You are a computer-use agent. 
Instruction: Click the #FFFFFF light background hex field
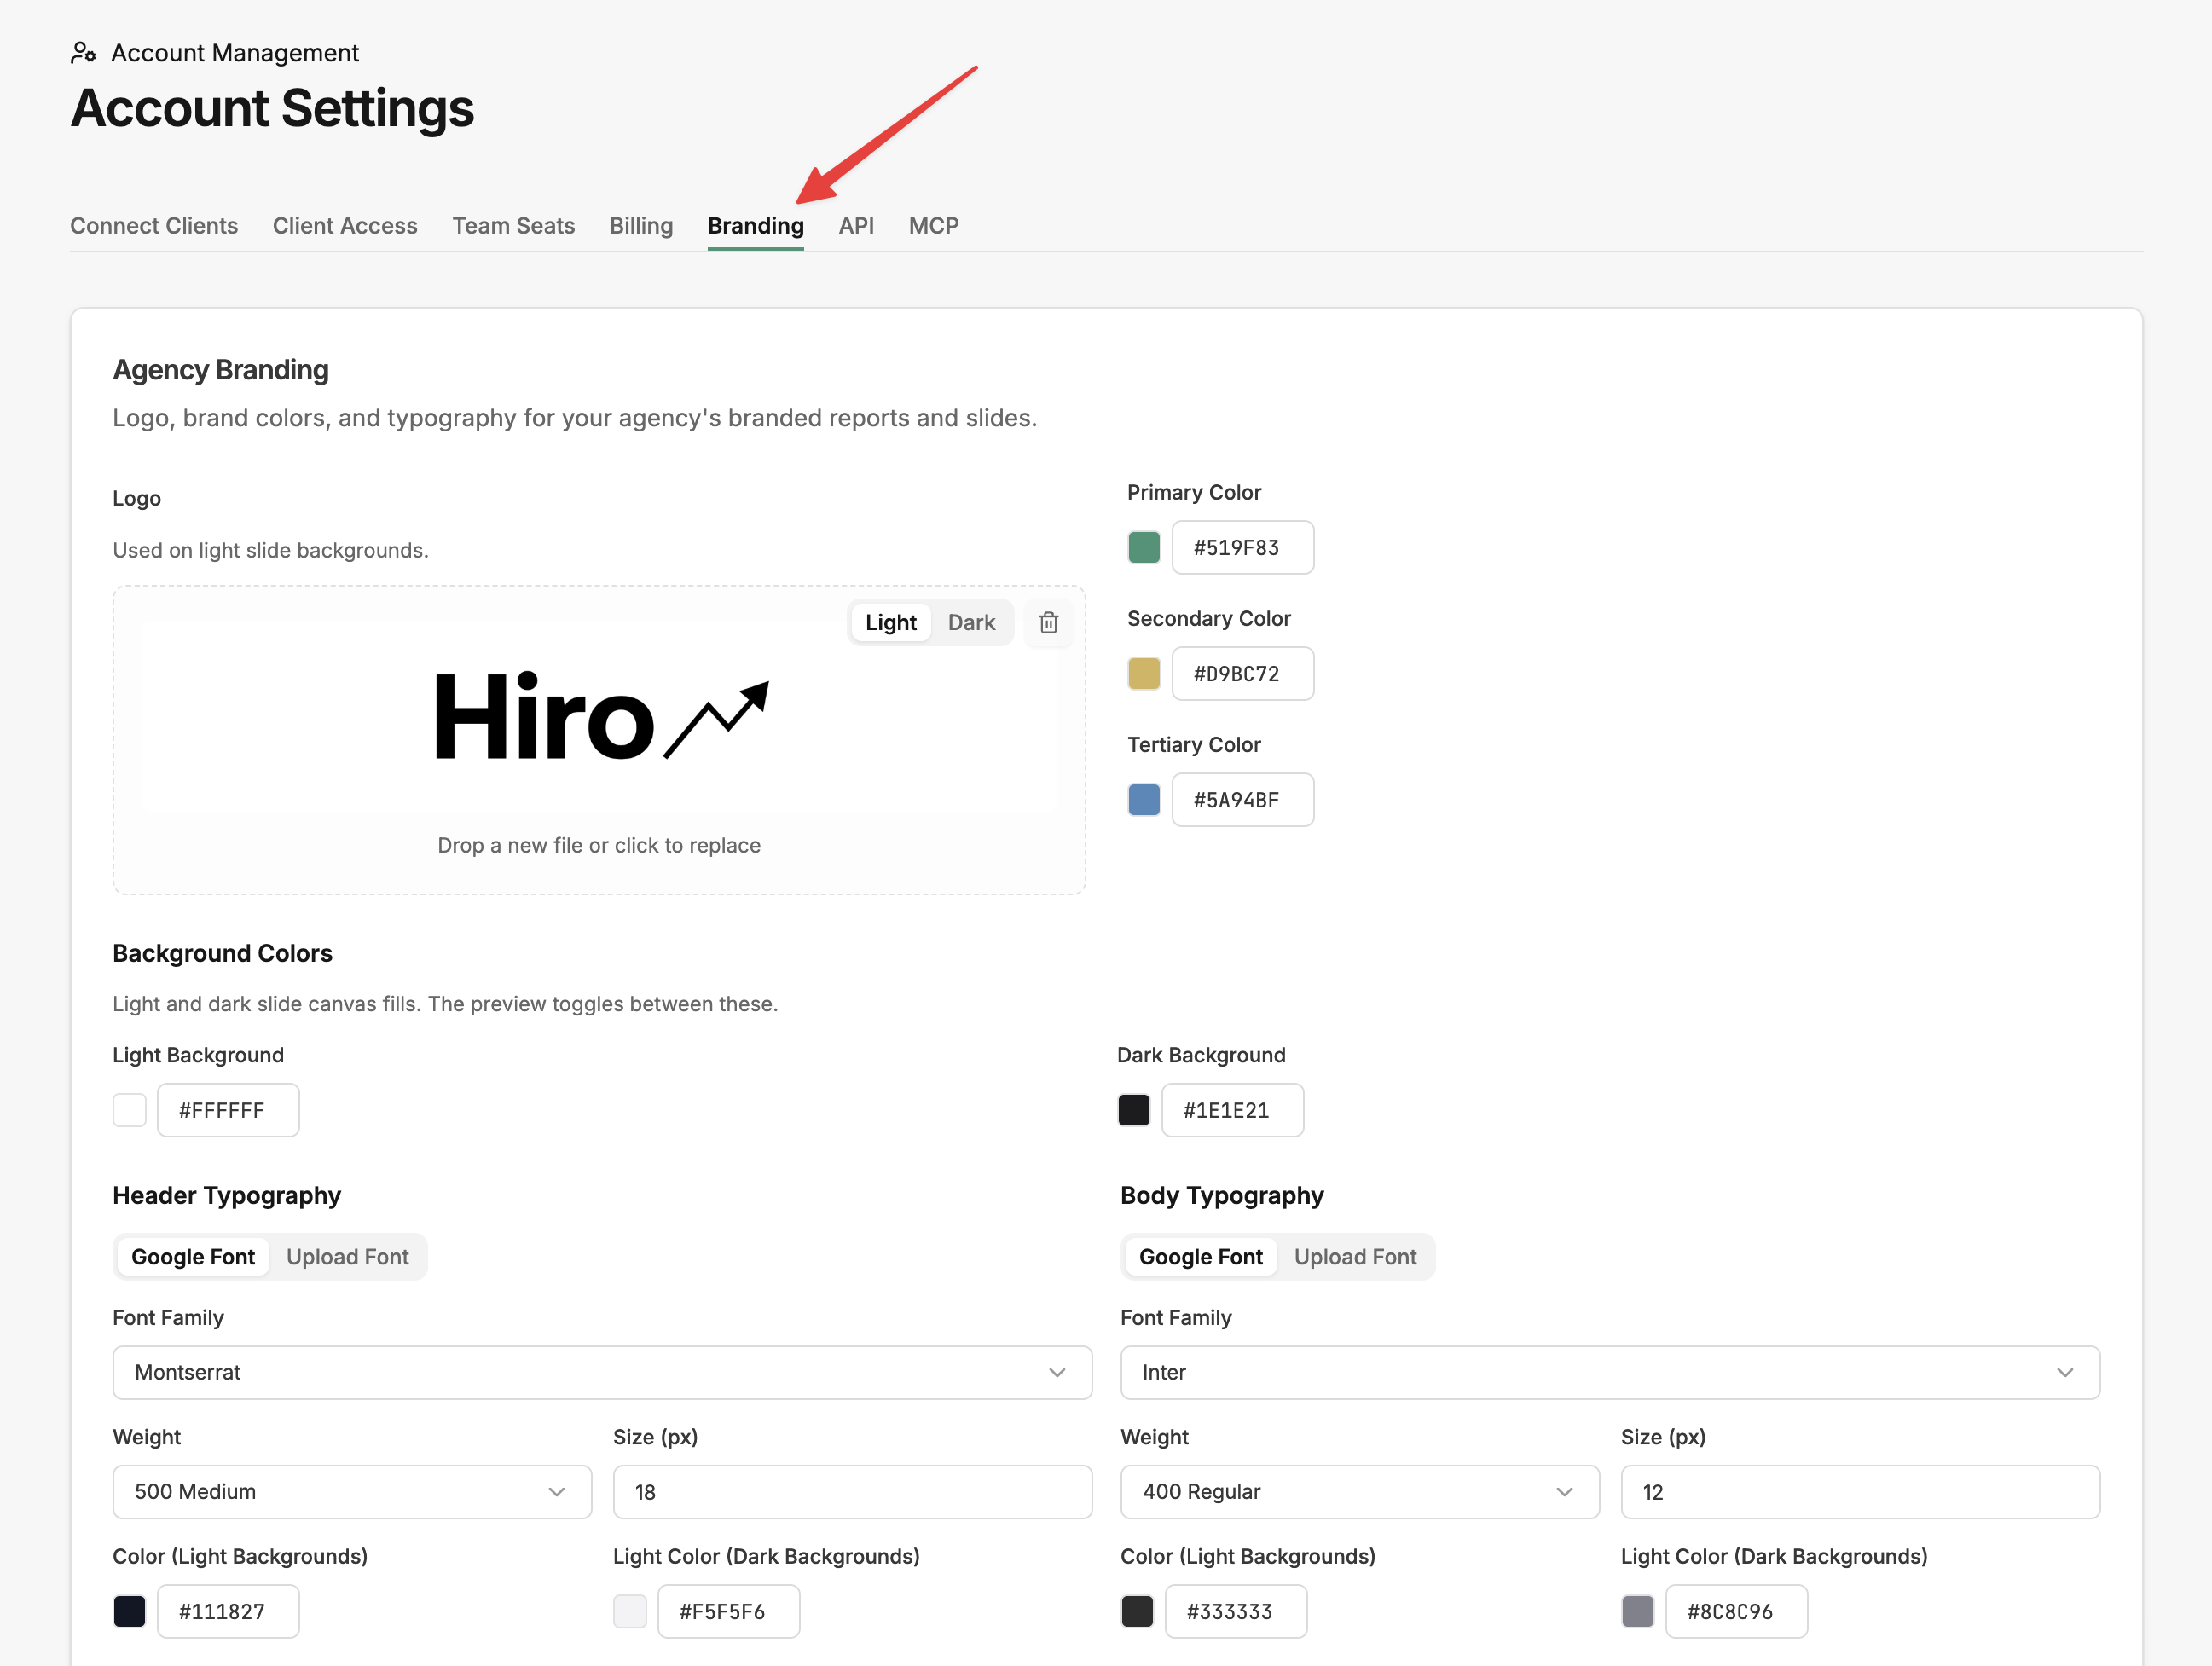(x=228, y=1110)
